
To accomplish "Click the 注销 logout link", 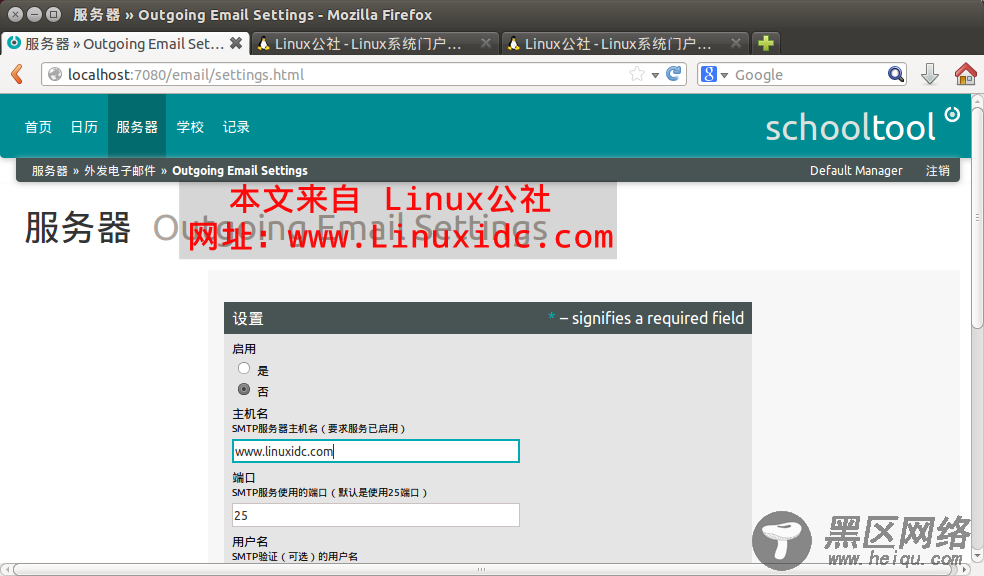I will (x=938, y=171).
